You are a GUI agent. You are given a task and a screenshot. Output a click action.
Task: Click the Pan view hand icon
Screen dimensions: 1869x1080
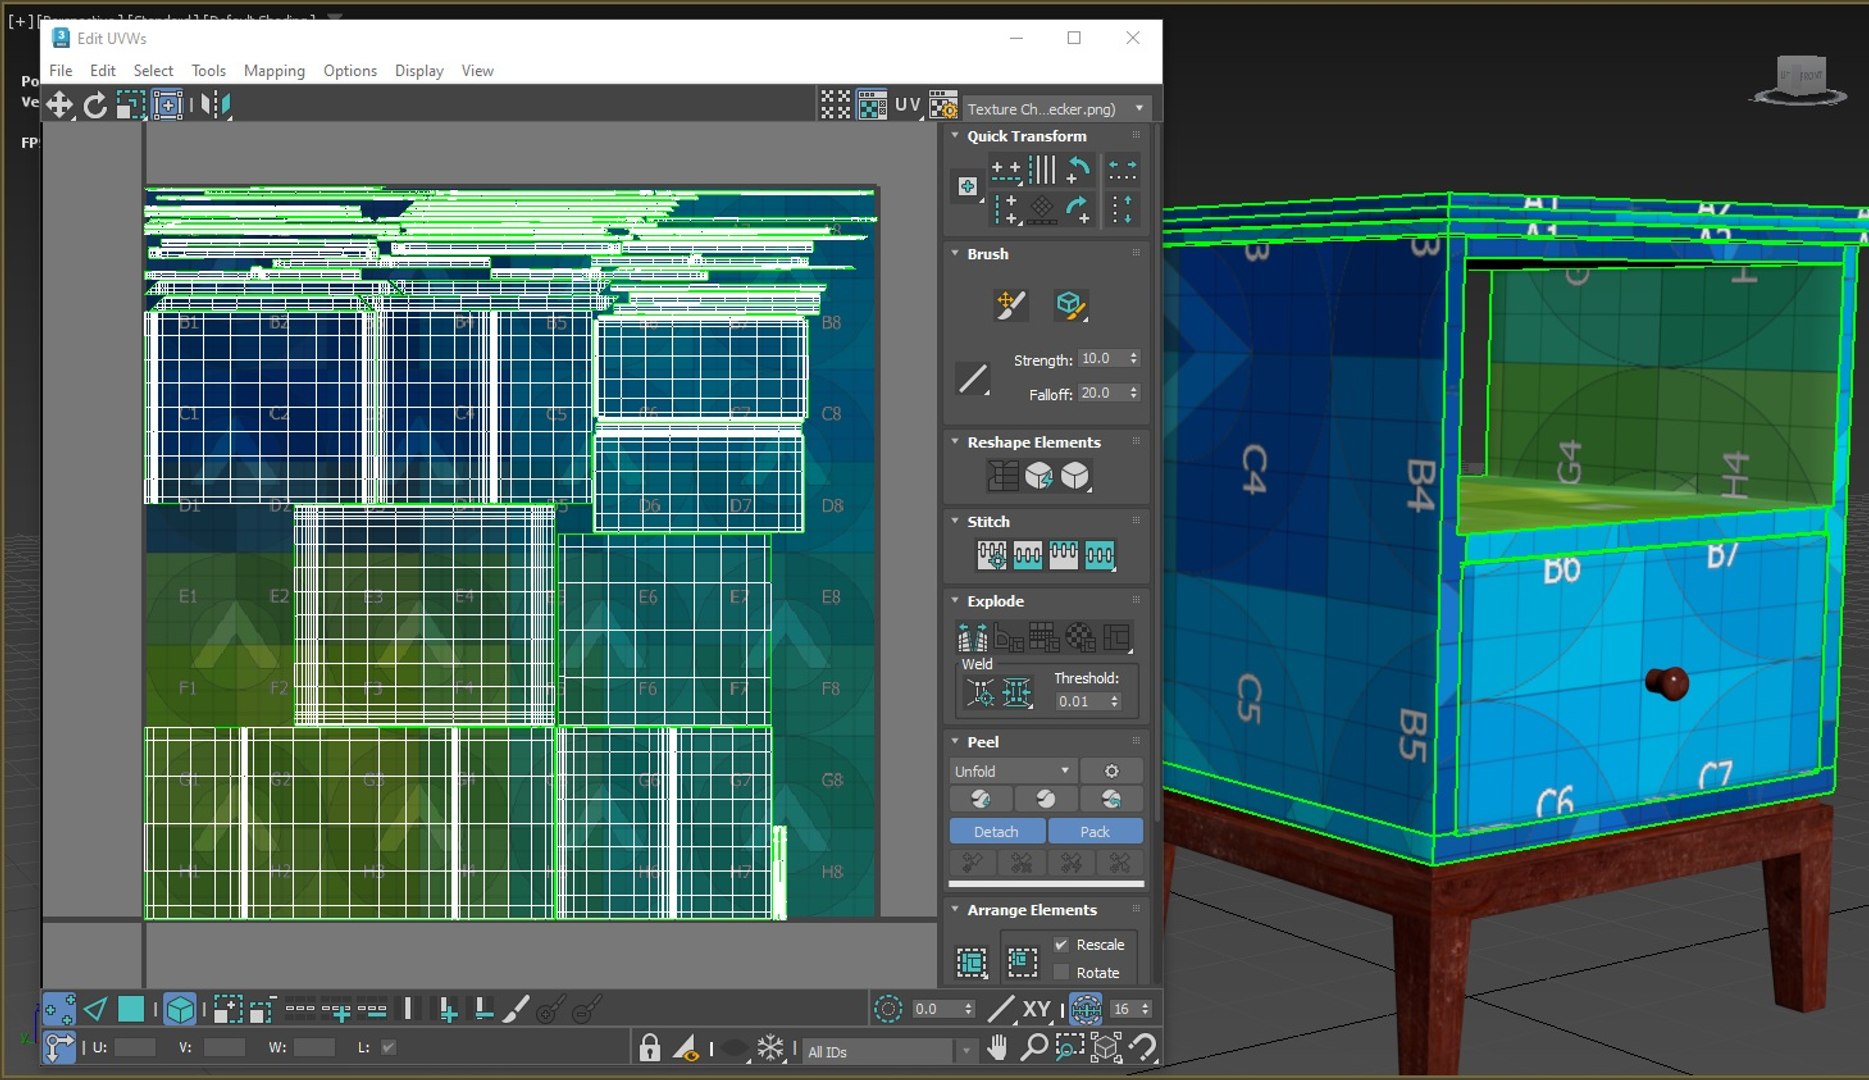coord(997,1047)
